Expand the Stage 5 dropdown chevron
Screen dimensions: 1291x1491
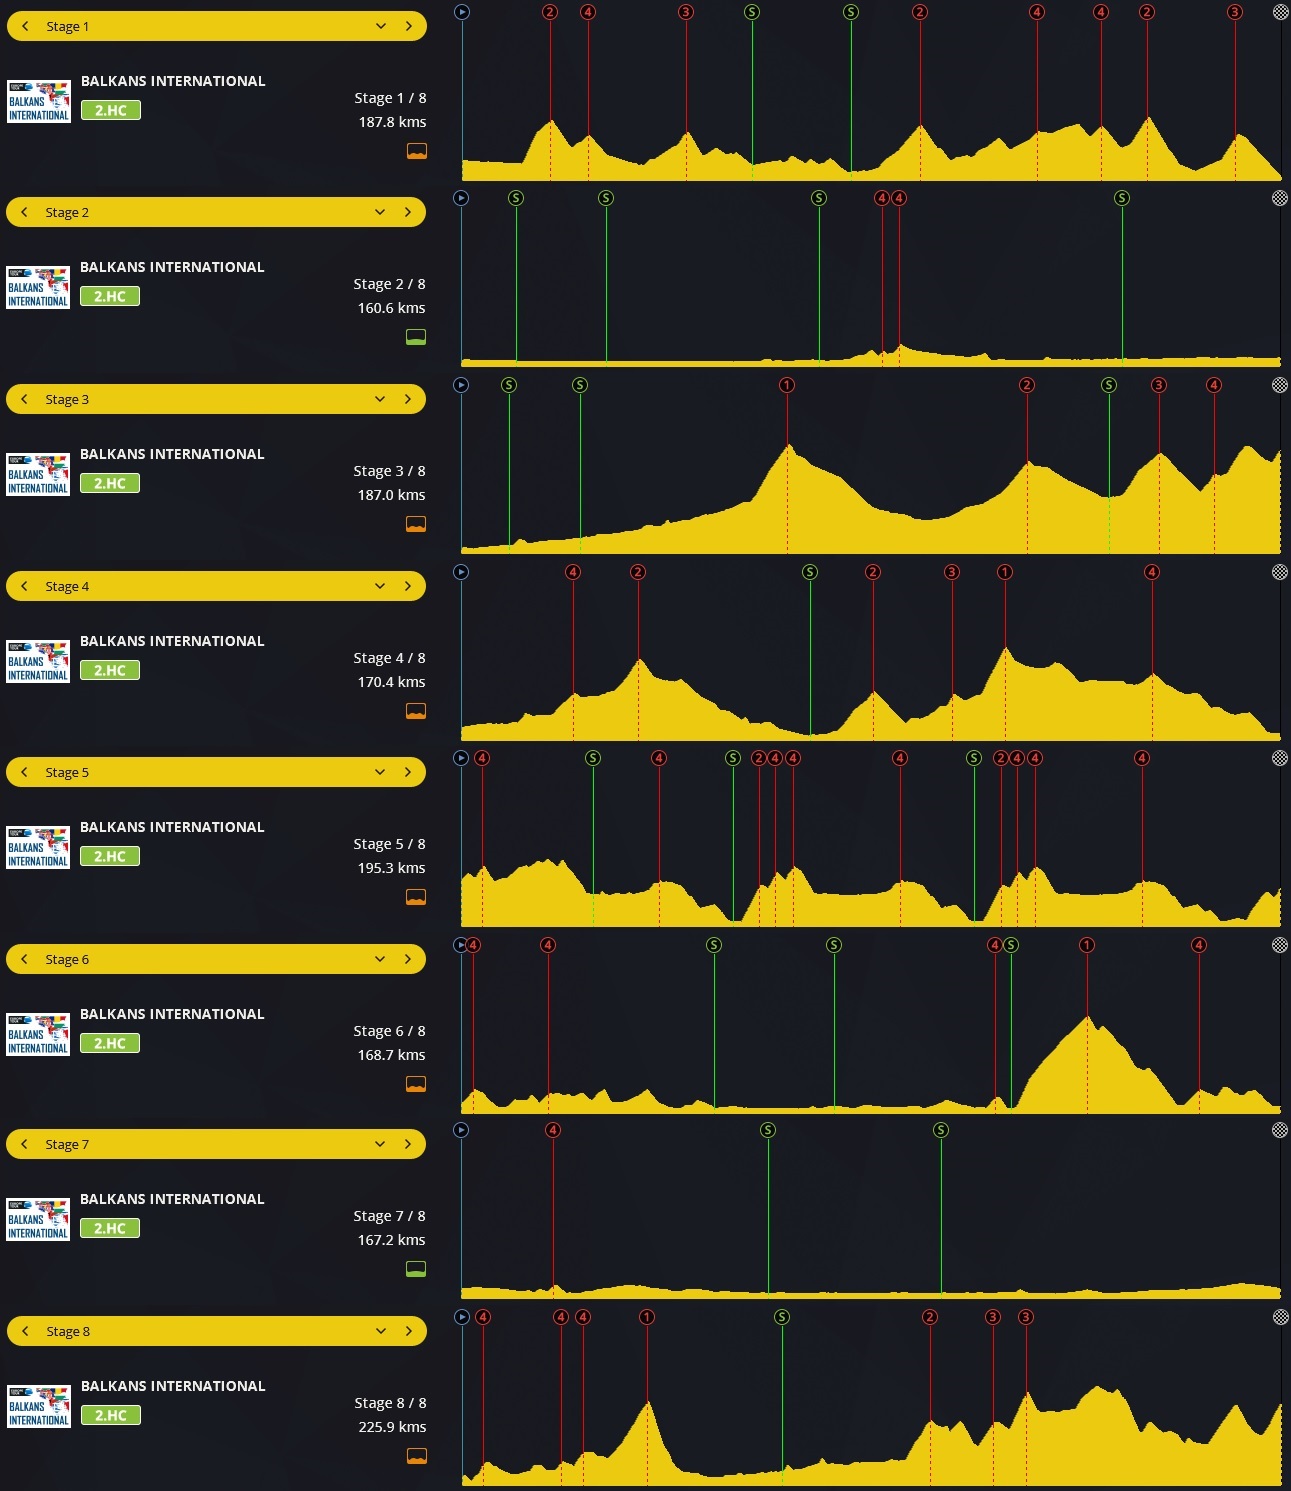coord(380,772)
